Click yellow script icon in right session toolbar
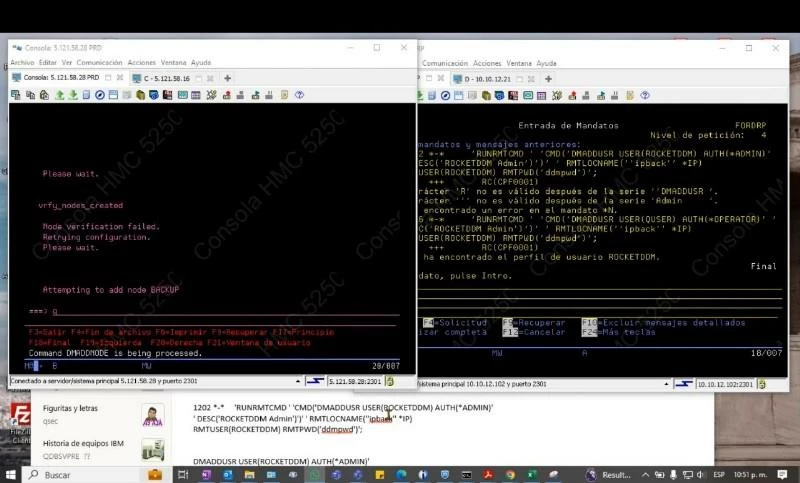 tap(630, 95)
